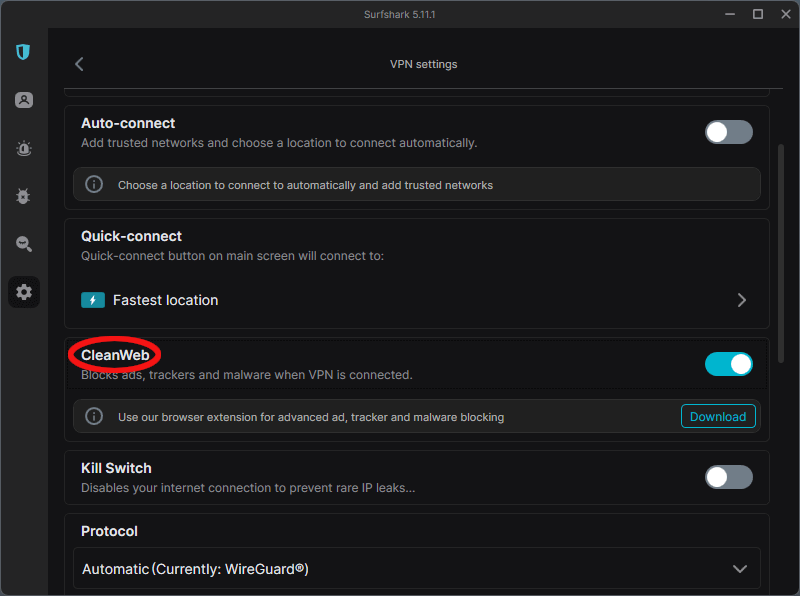Open the Settings gear in sidebar
Screen dimensions: 800x596
coord(23,292)
